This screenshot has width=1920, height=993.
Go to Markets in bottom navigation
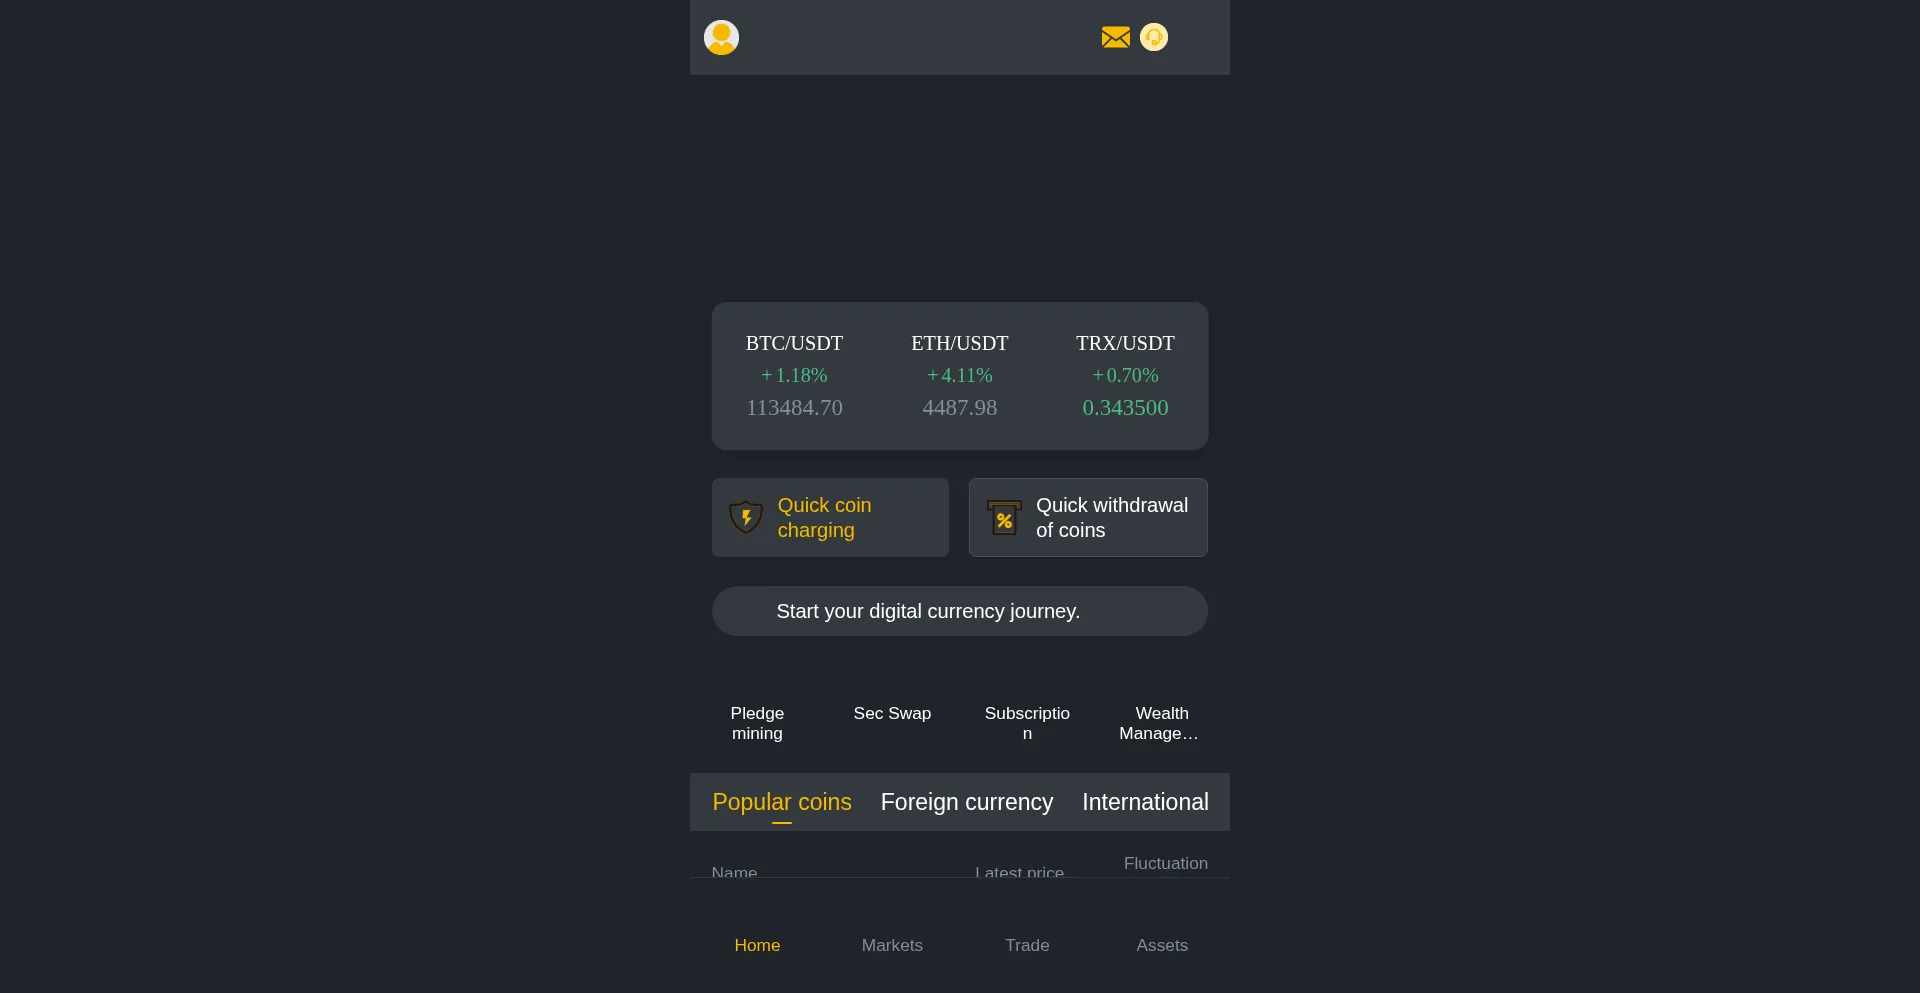(x=892, y=945)
